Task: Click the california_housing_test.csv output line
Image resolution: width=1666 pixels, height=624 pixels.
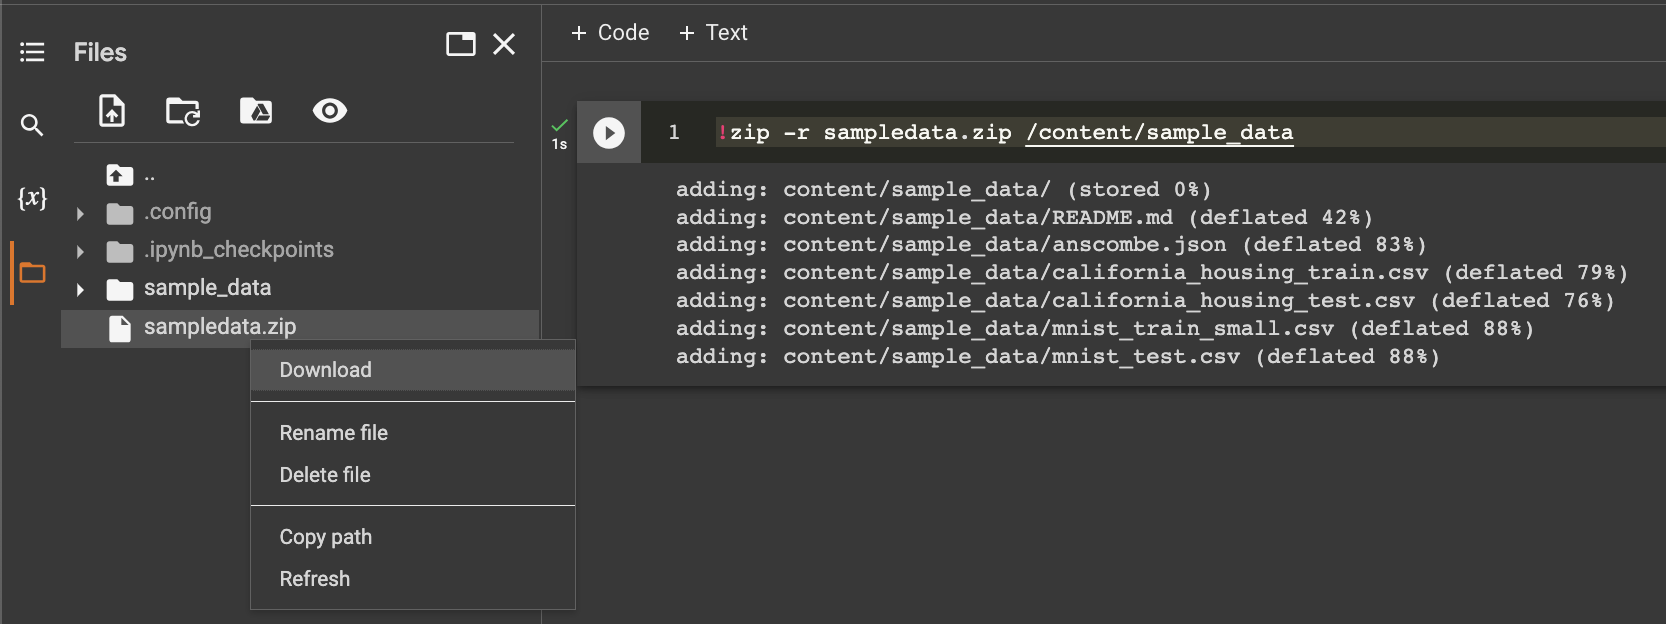Action: (1145, 300)
